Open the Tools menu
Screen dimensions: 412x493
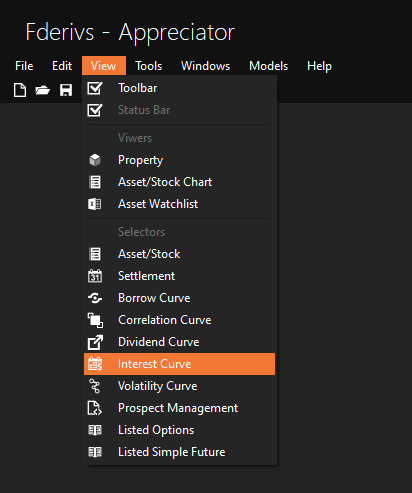(x=149, y=66)
